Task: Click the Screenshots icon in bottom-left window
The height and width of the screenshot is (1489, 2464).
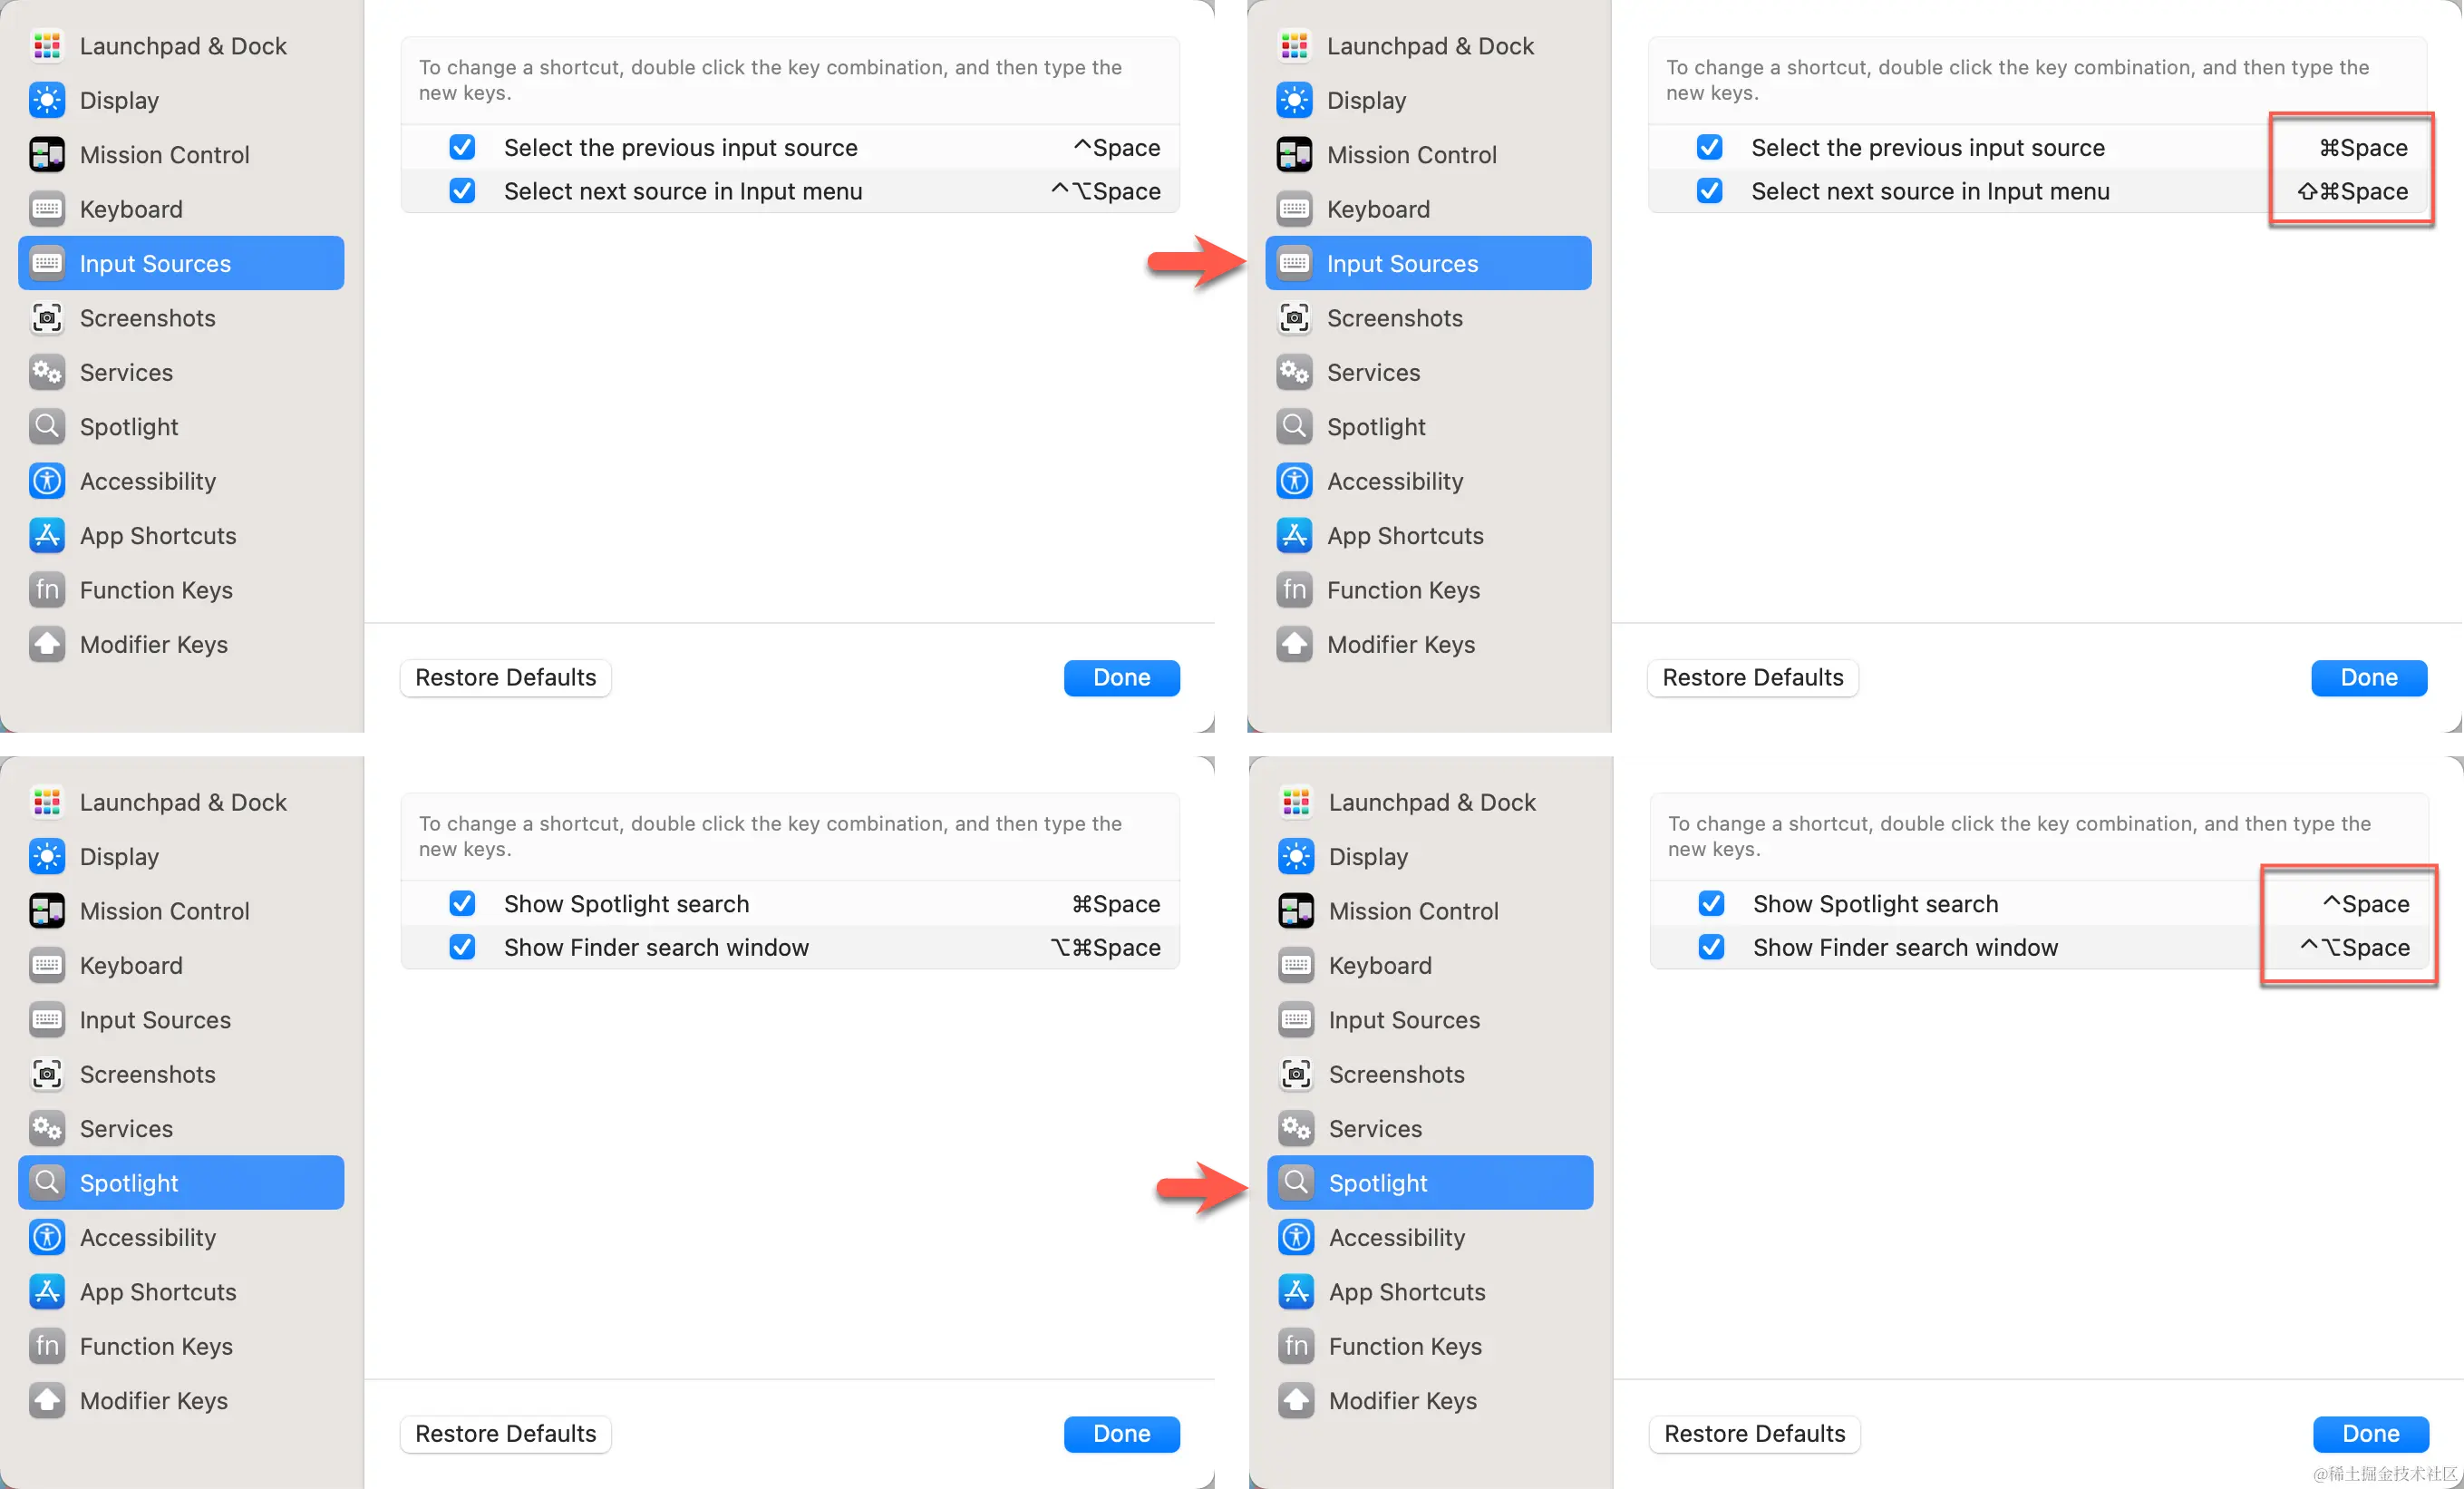Action: point(47,1074)
